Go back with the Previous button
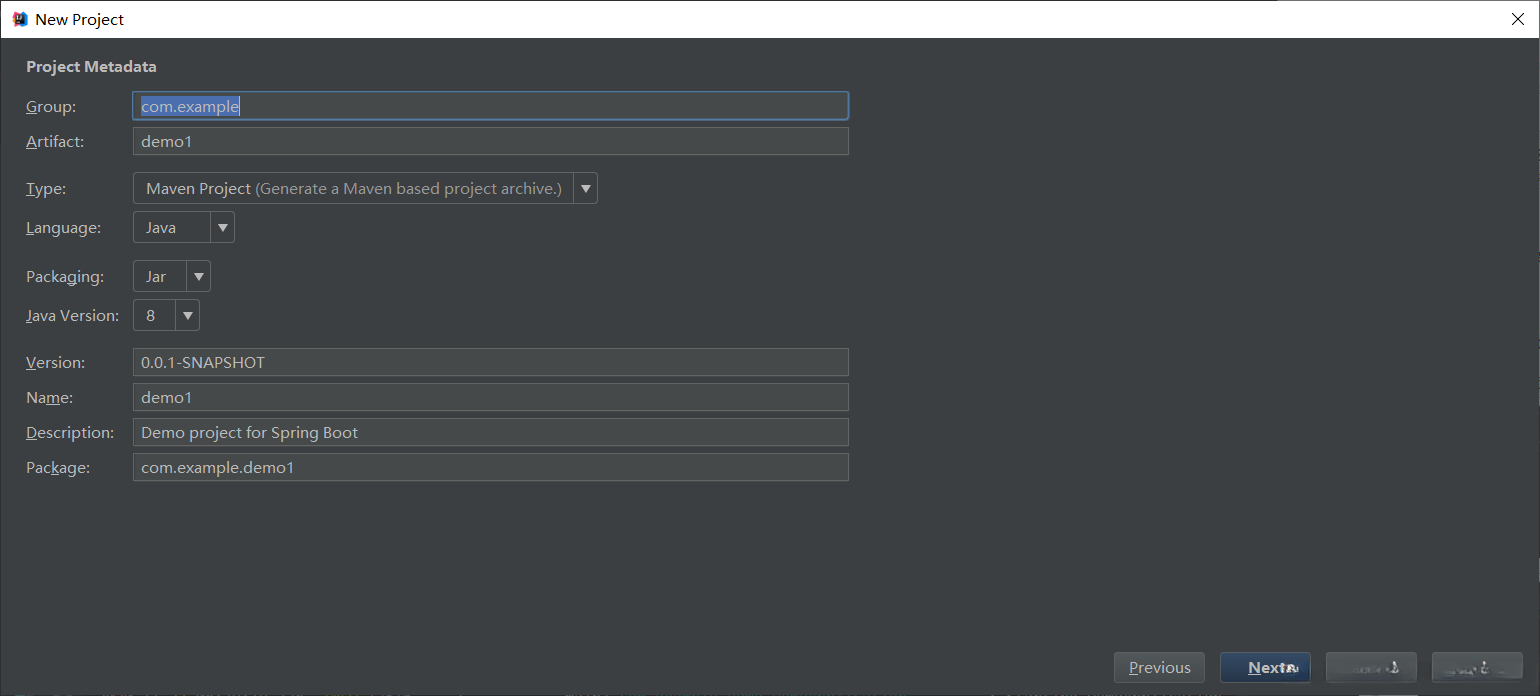1540x696 pixels. coord(1160,667)
